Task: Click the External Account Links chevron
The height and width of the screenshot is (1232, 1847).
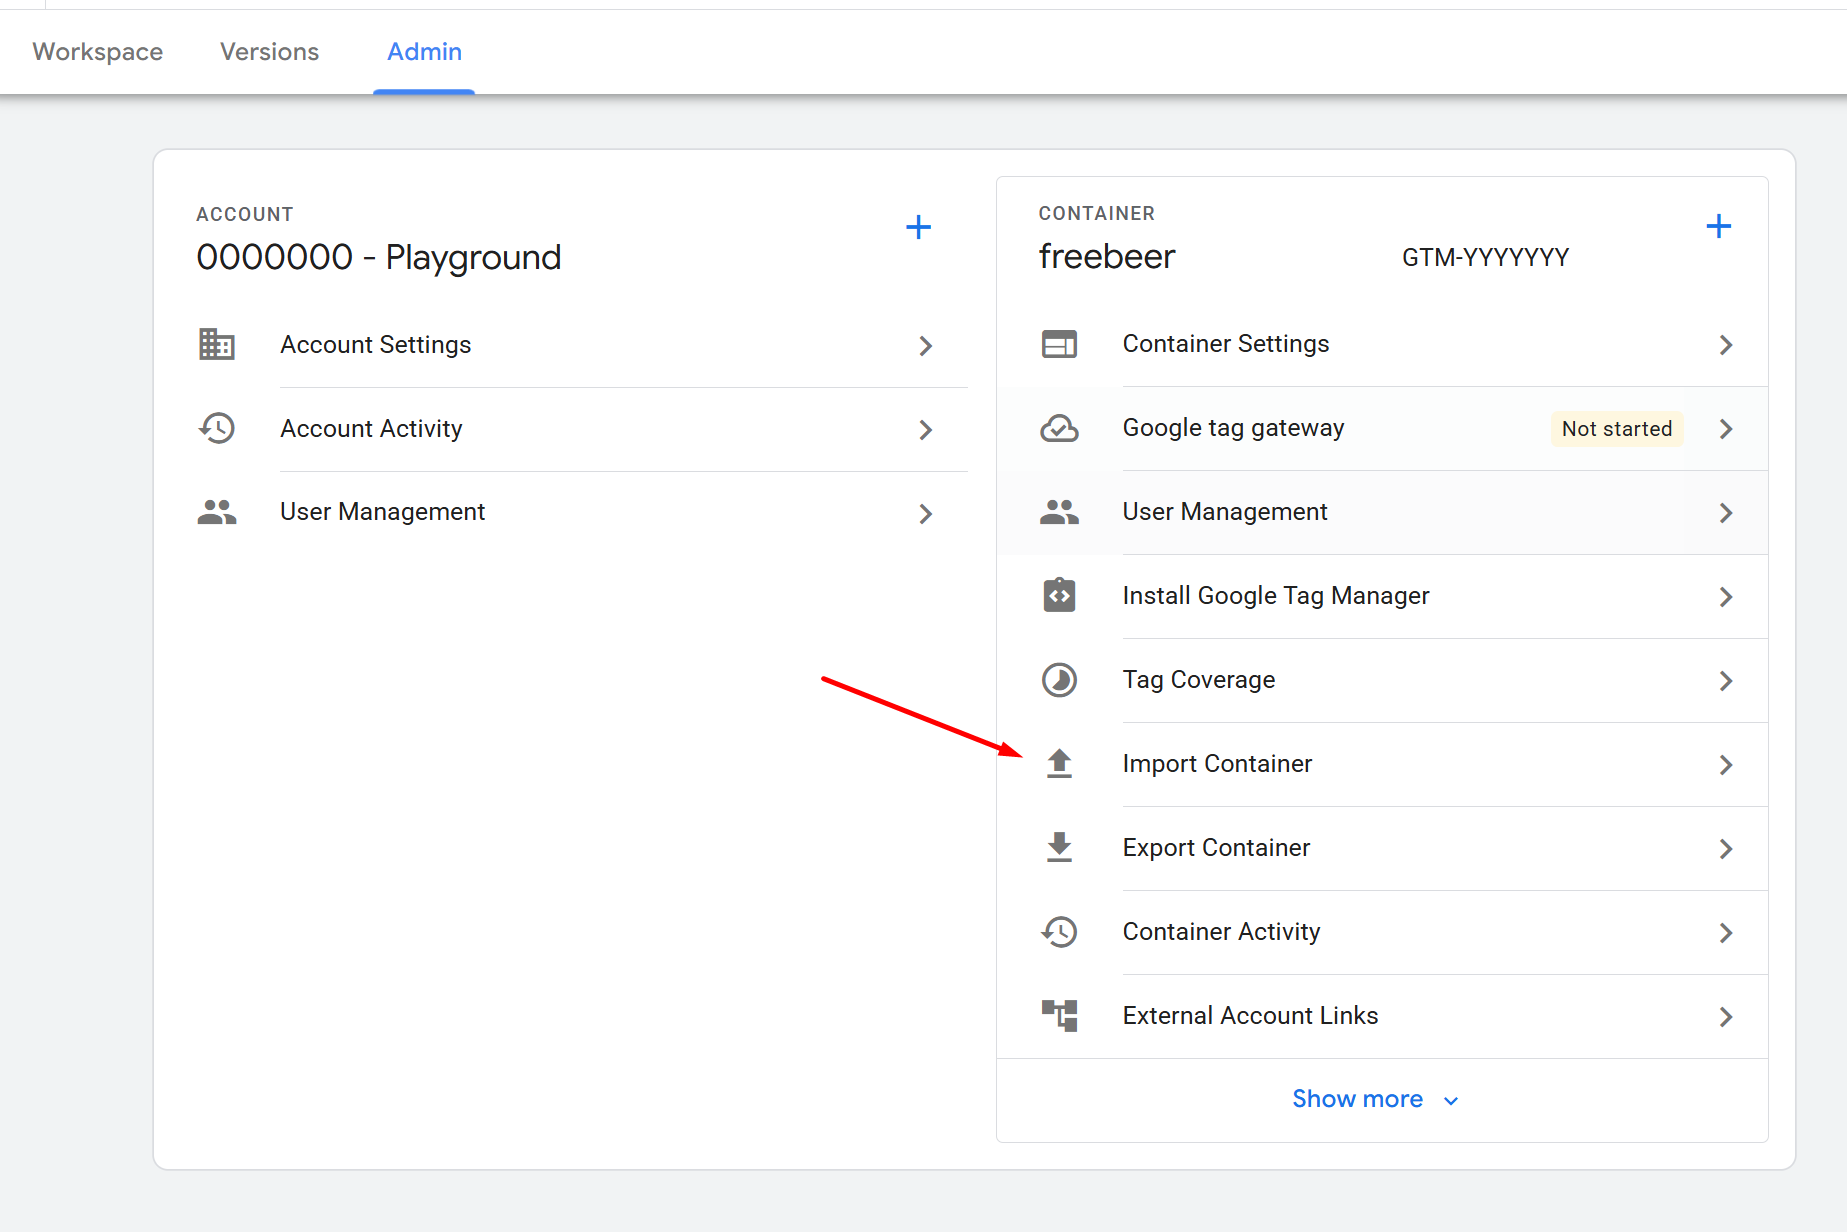Action: pos(1726,1017)
